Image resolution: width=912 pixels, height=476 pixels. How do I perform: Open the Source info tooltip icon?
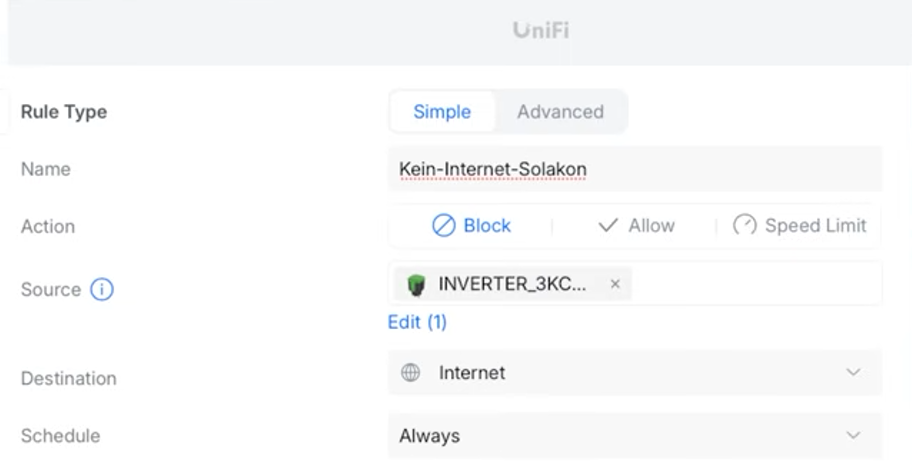[102, 290]
